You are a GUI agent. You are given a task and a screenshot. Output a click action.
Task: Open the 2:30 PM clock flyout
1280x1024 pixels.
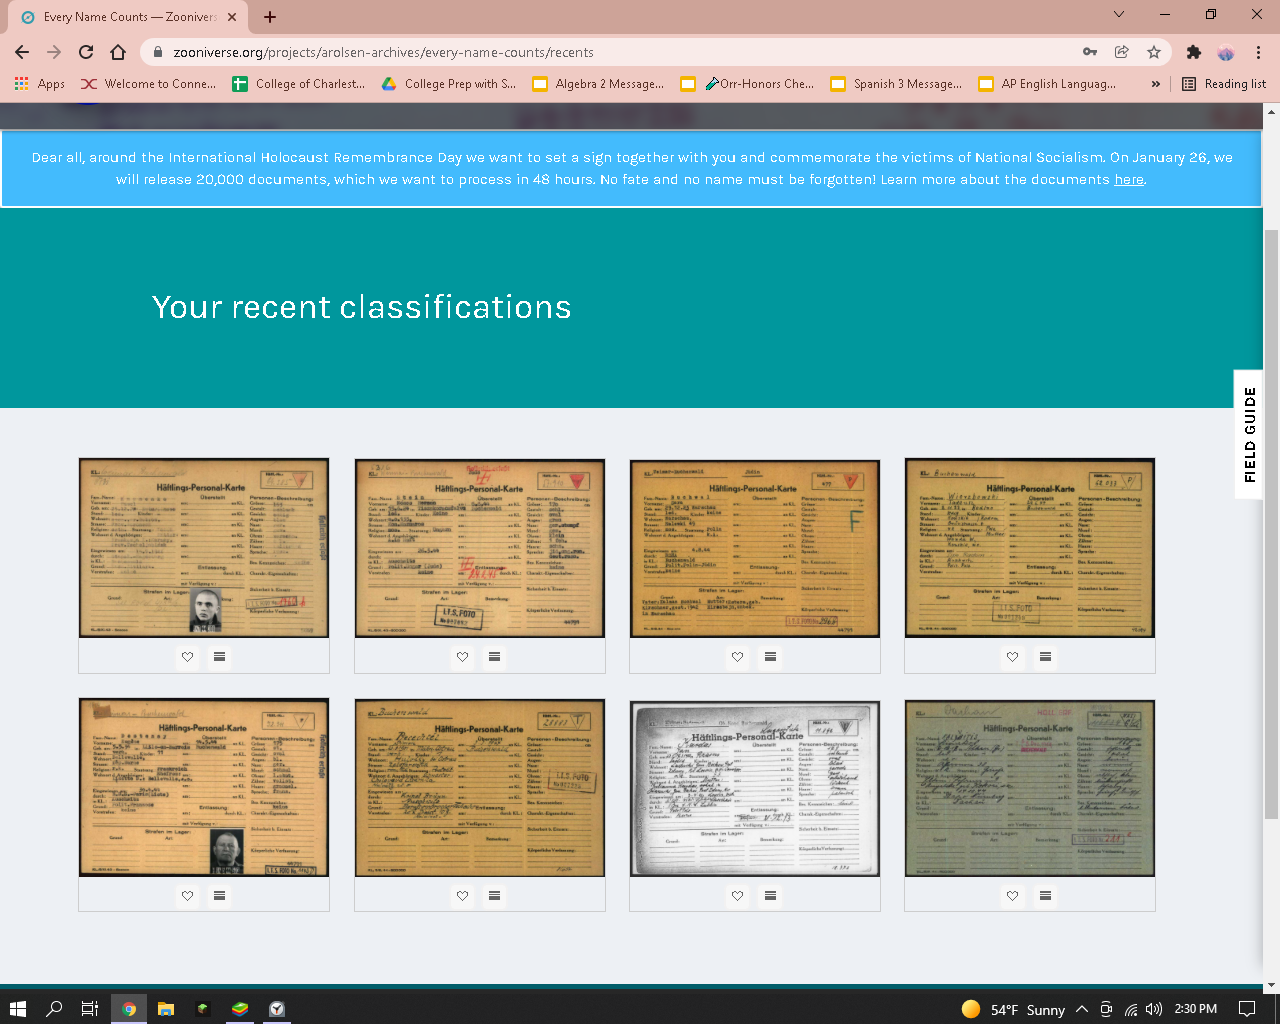(x=1195, y=1009)
